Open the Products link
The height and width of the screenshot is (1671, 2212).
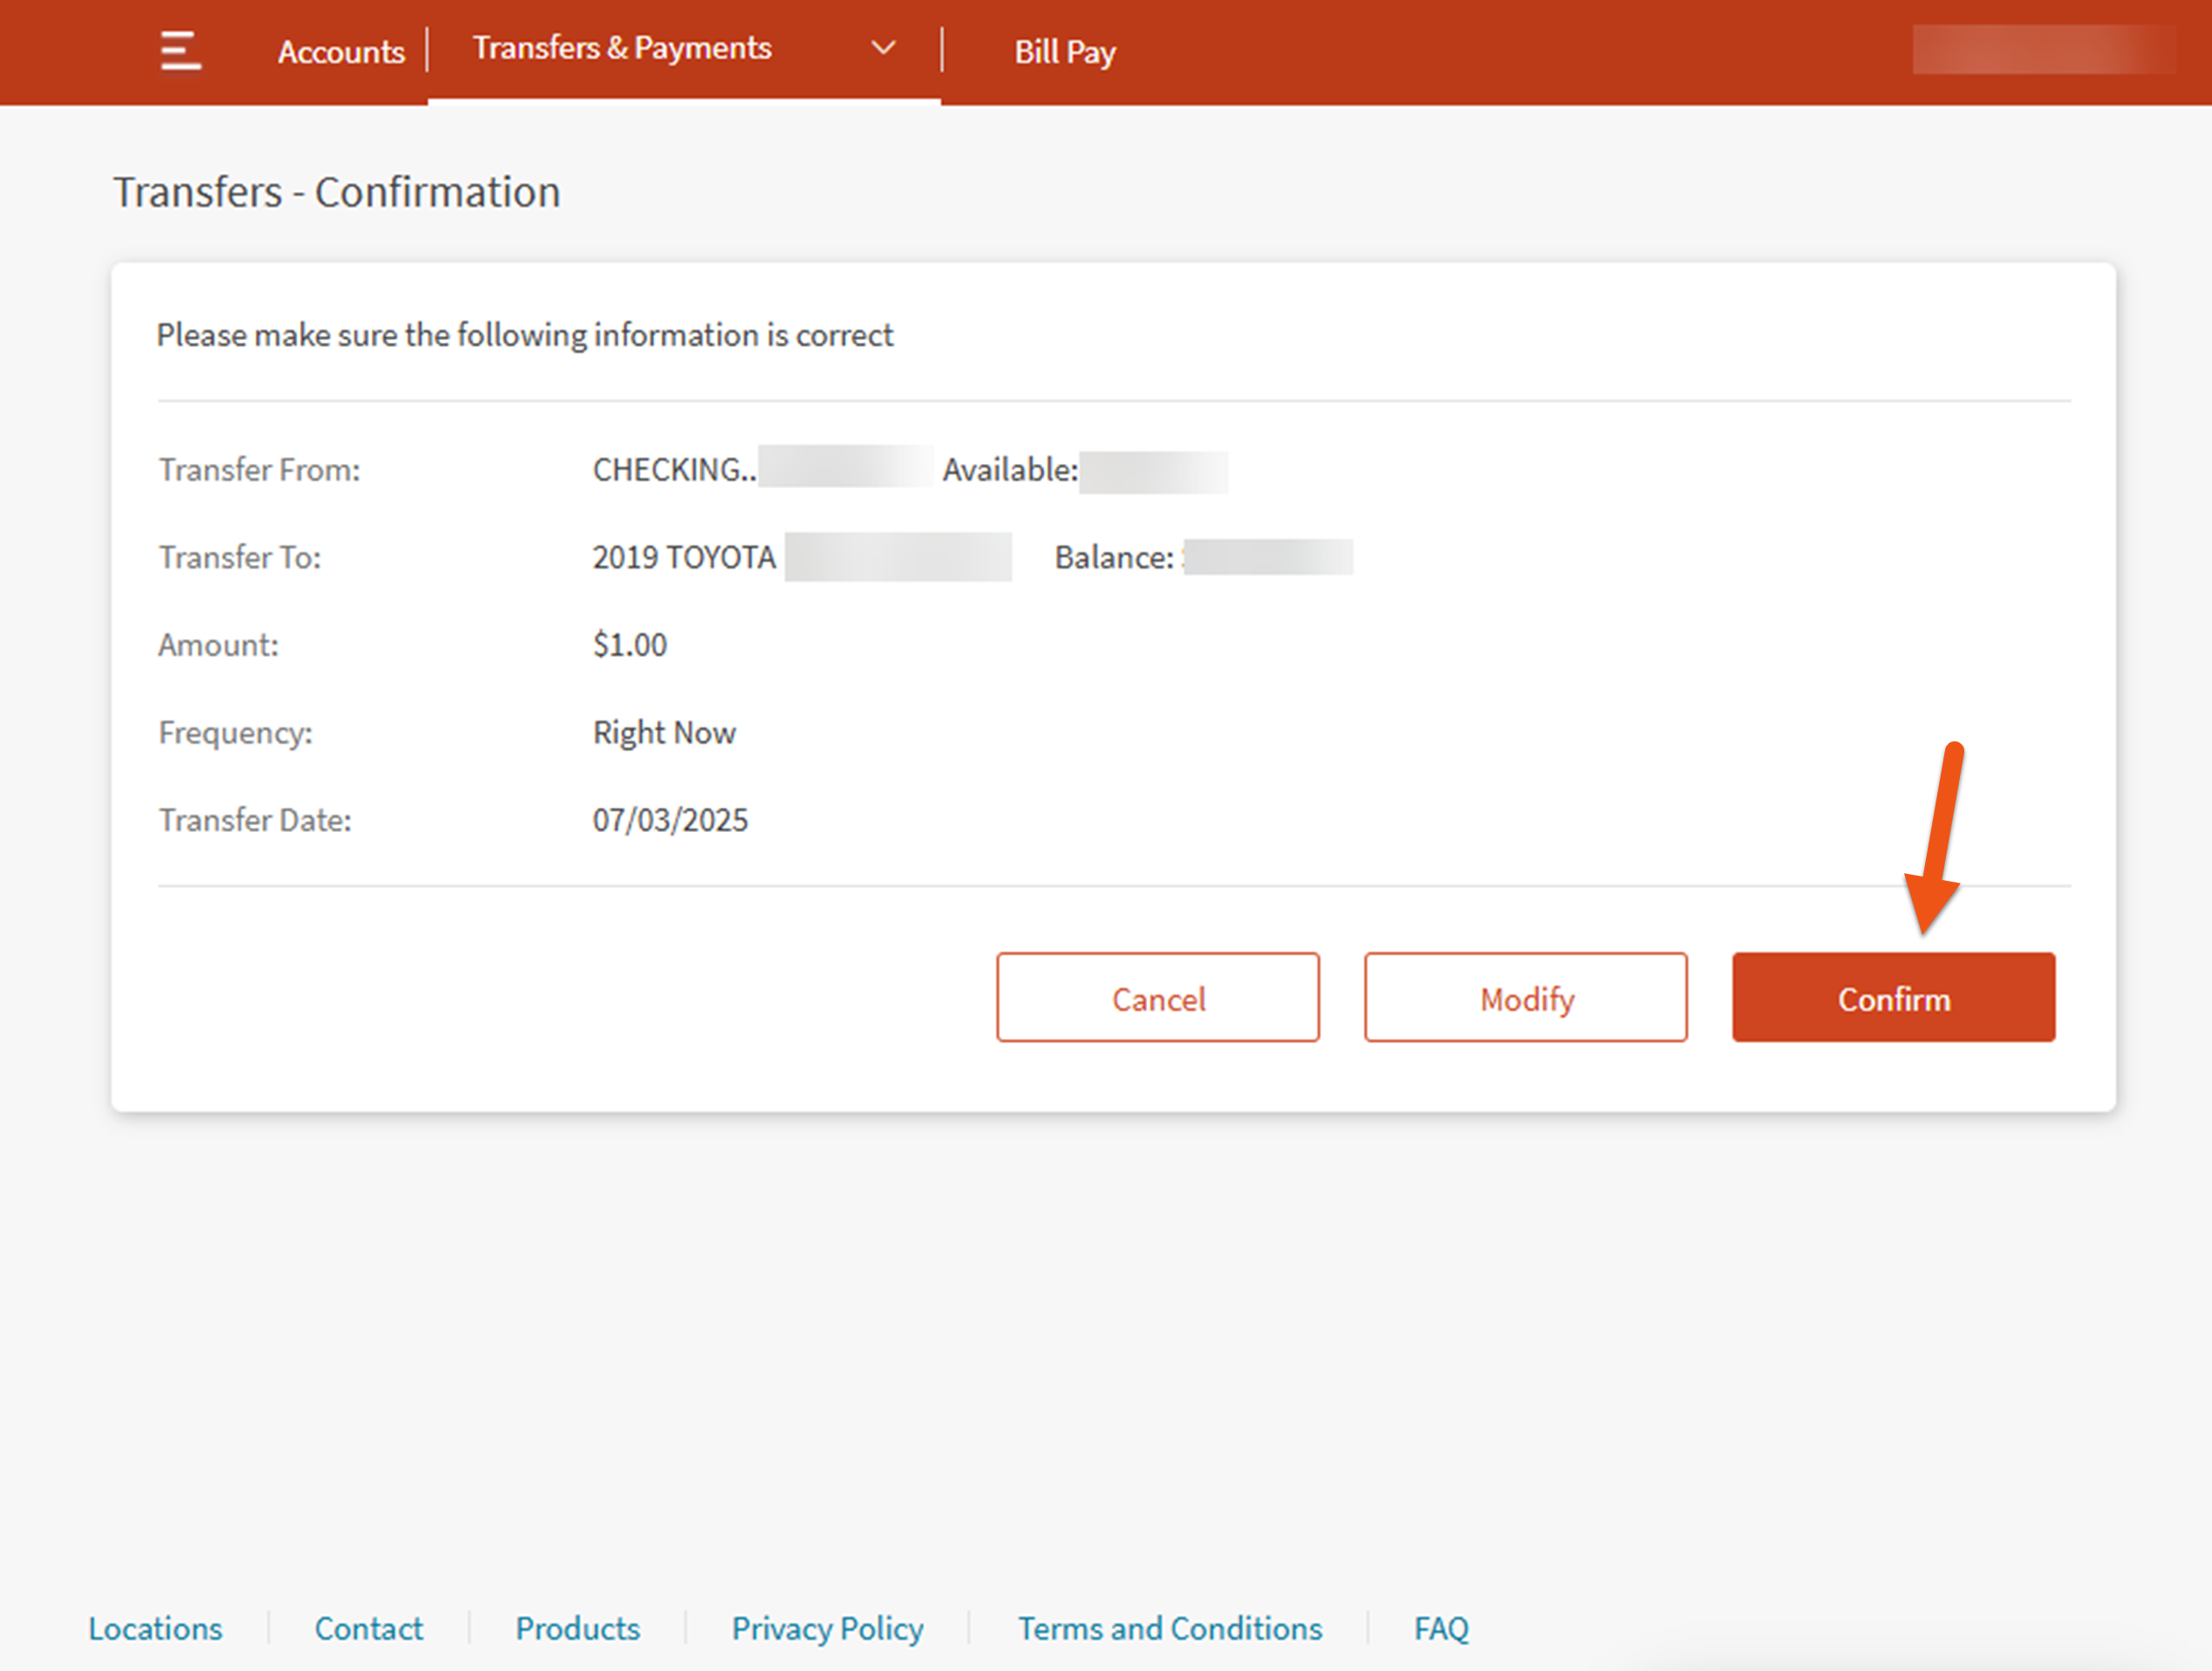click(x=578, y=1628)
